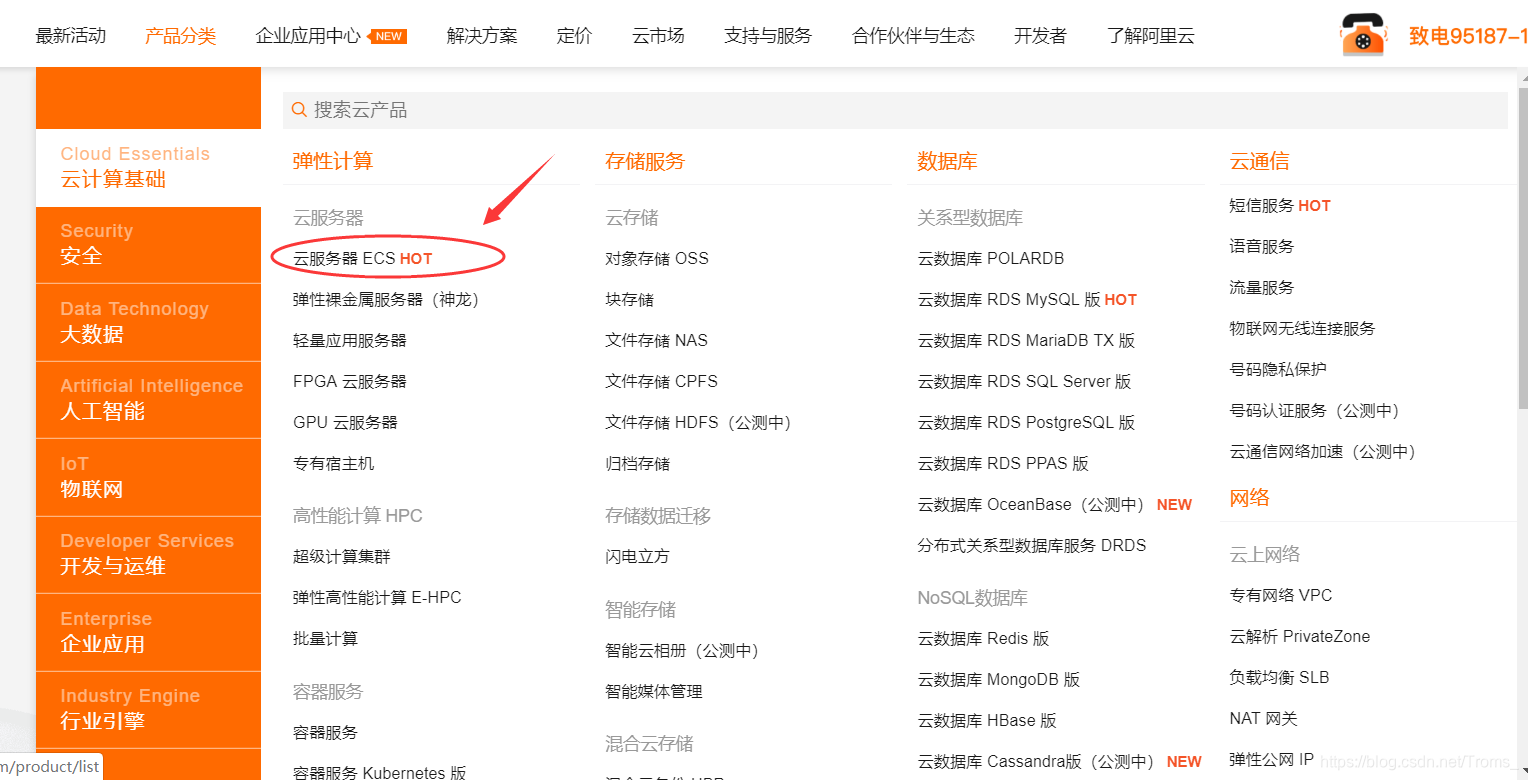Select the 人工智能 category
This screenshot has height=780, width=1528.
[148, 399]
